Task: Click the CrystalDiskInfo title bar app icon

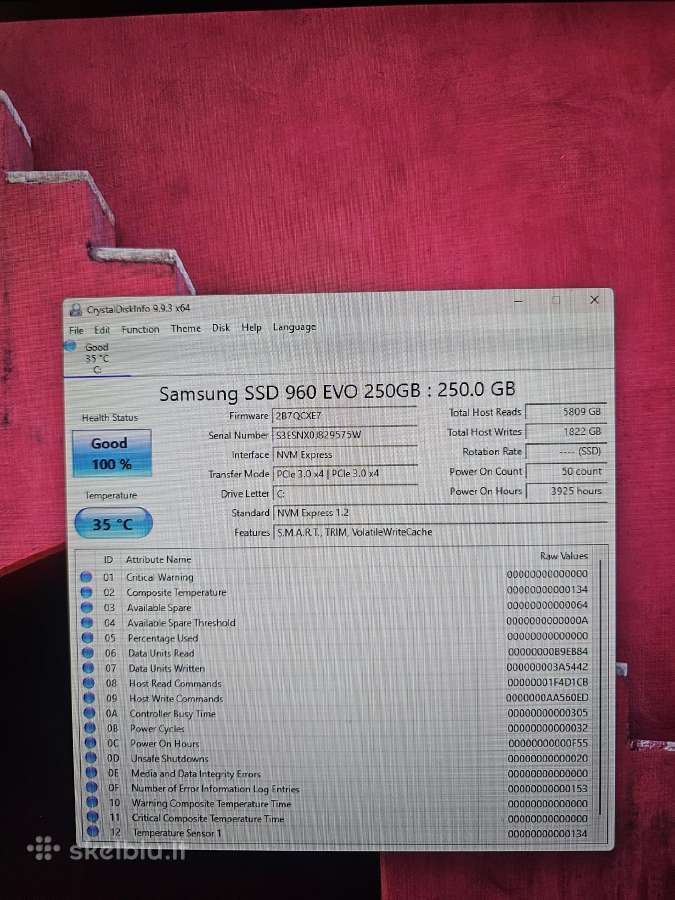Action: [75, 310]
